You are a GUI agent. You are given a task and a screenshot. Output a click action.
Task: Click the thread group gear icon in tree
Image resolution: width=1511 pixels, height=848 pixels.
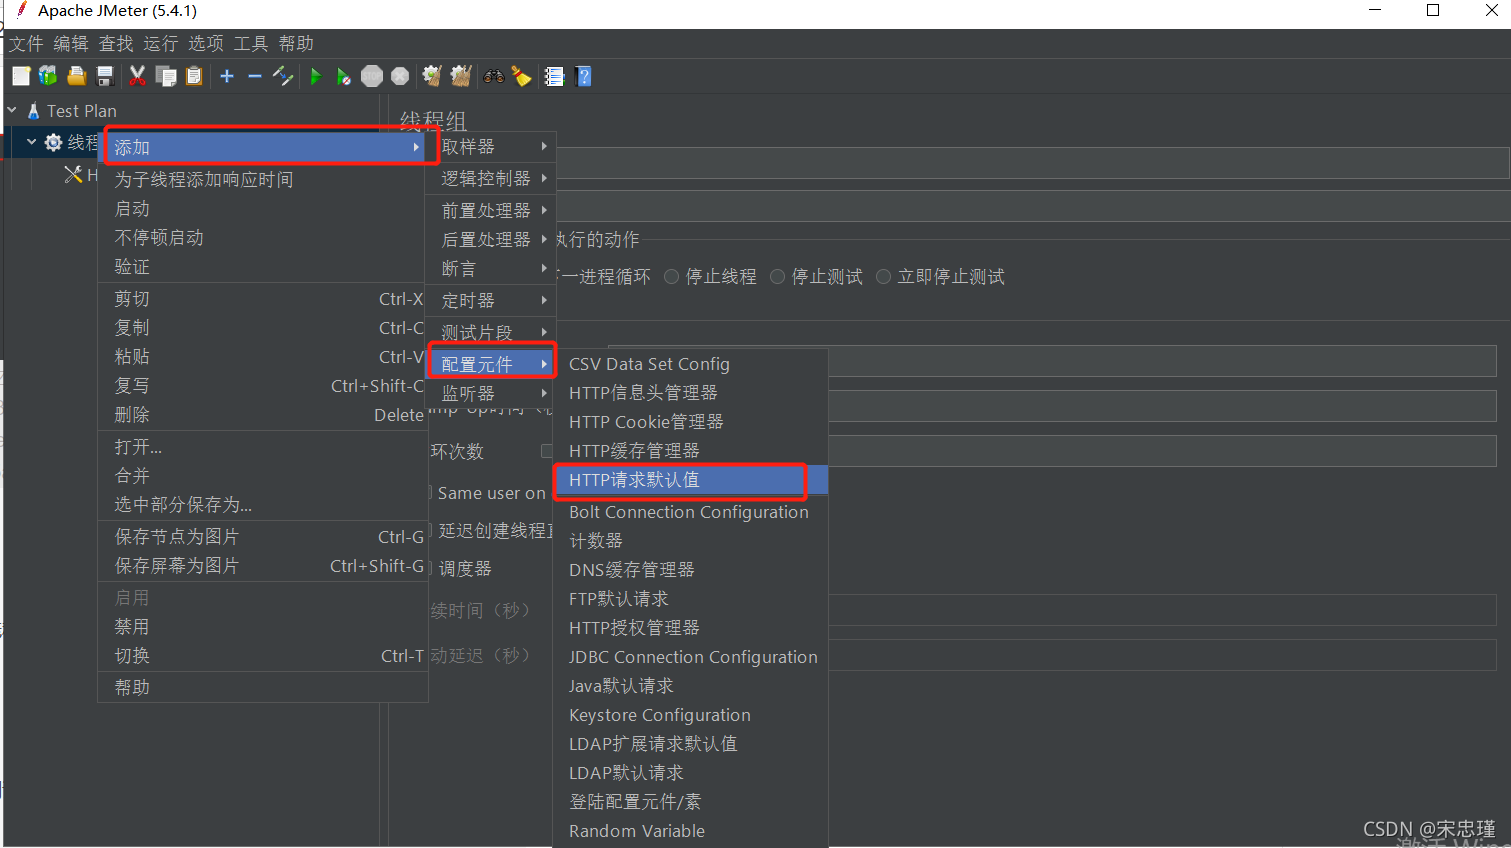click(x=54, y=142)
